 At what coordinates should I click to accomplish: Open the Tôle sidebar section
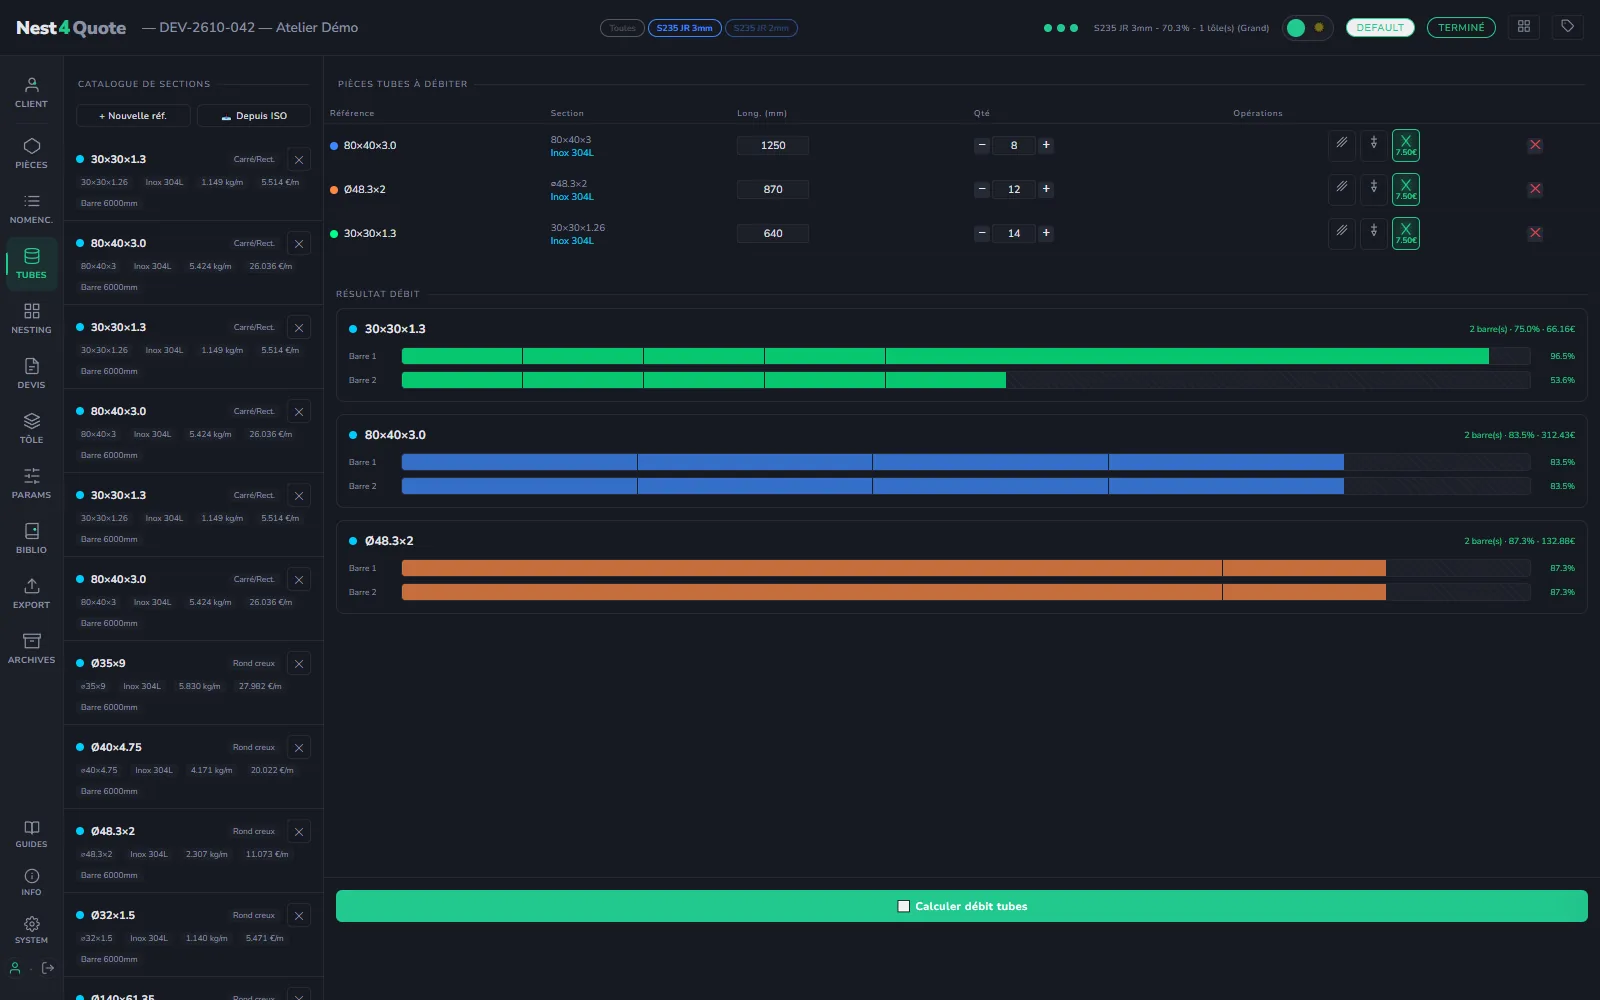(31, 428)
